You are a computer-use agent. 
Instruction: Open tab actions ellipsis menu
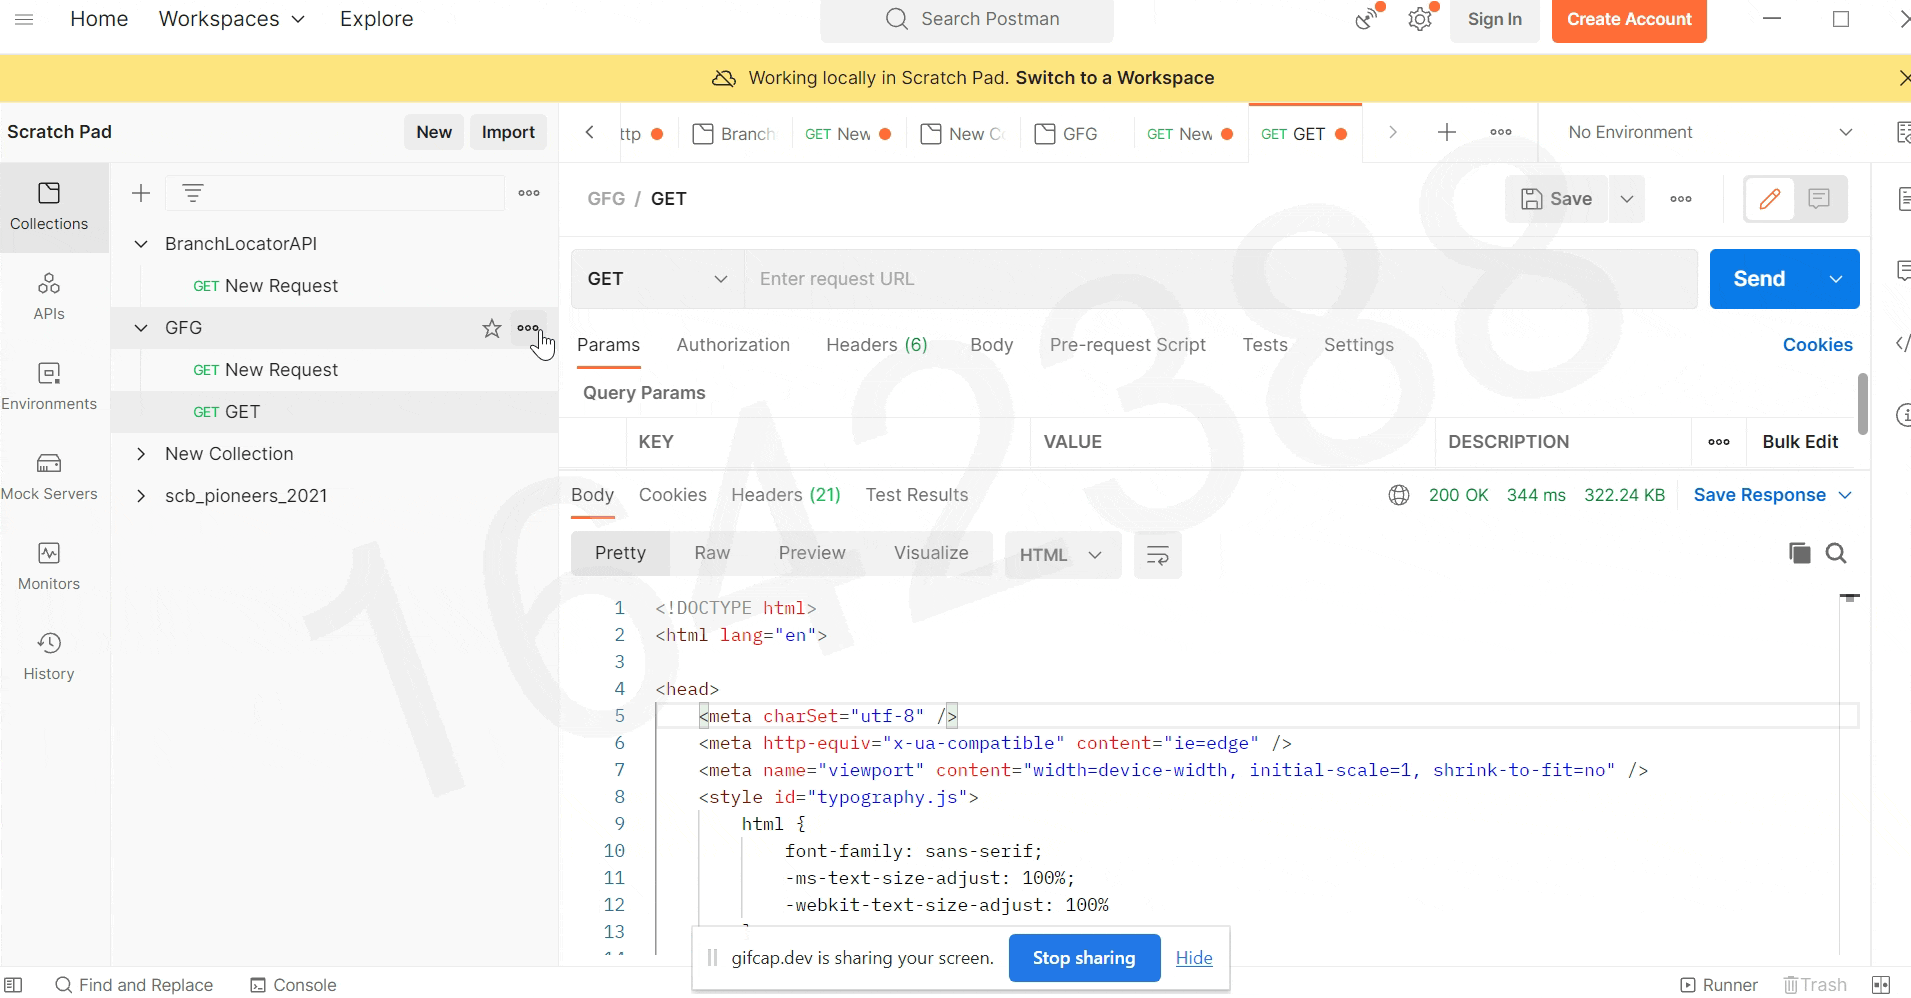[1500, 132]
